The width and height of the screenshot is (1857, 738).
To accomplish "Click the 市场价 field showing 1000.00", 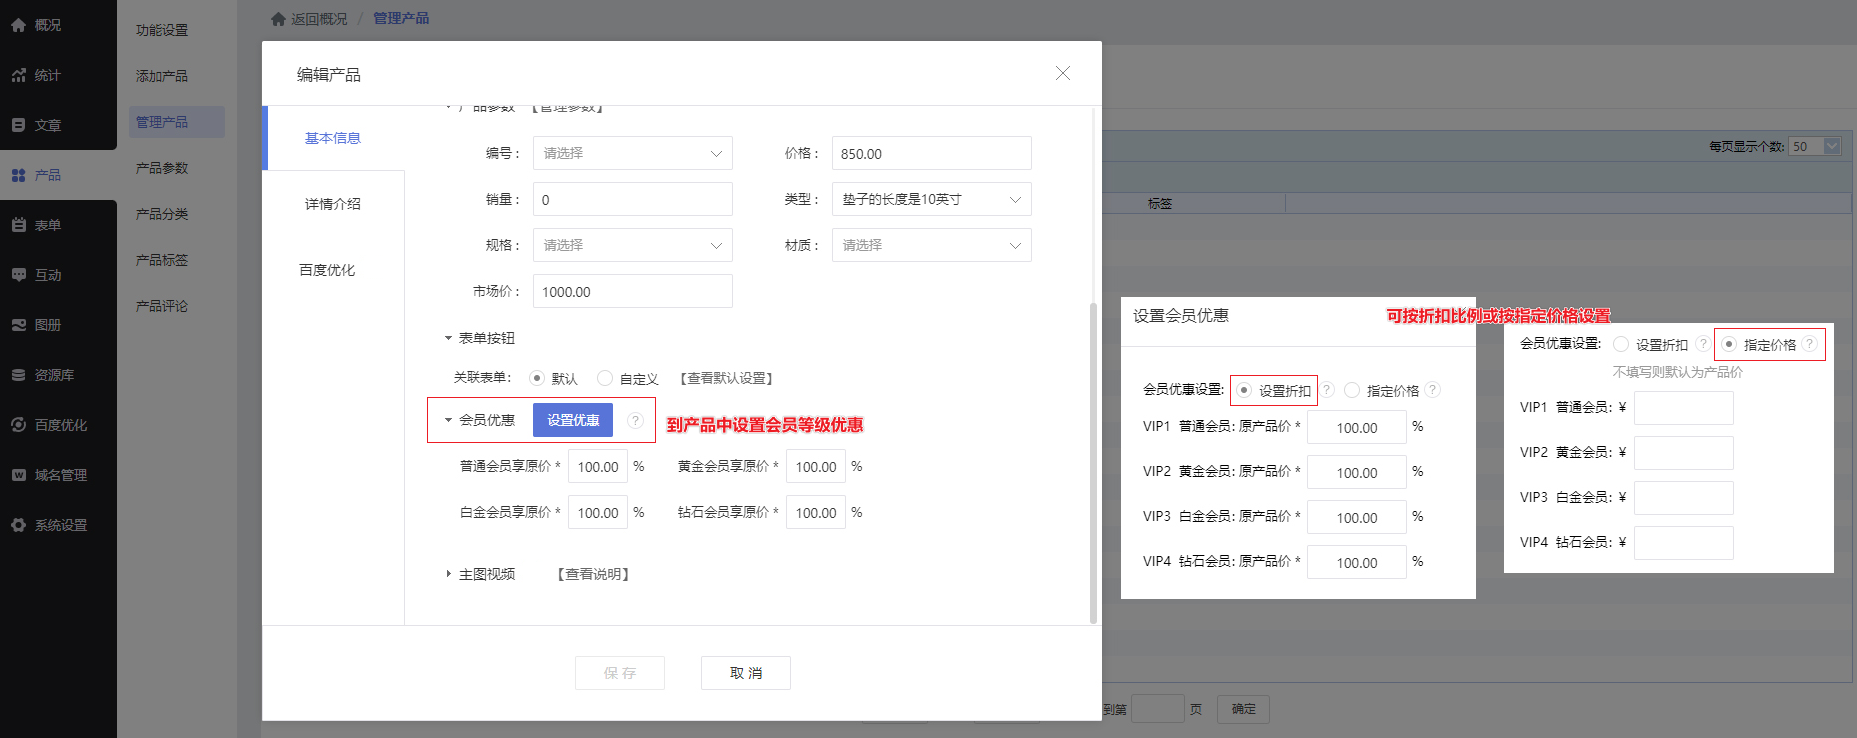I will coord(632,291).
